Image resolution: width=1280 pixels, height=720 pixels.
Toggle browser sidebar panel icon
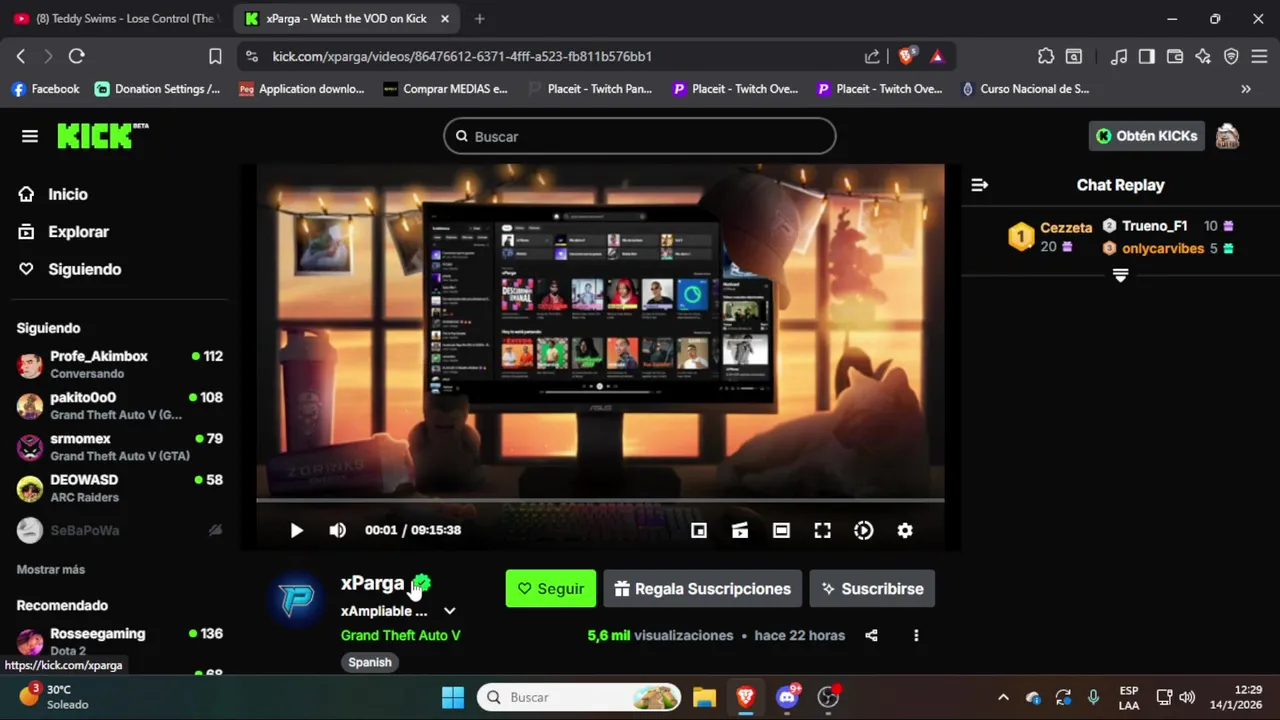tap(1147, 56)
